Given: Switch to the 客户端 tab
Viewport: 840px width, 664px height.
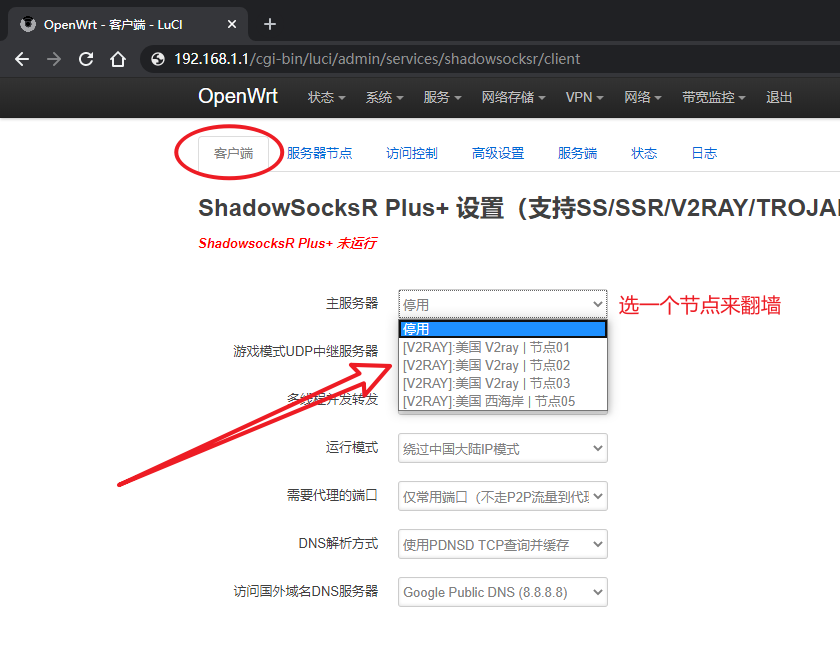Looking at the screenshot, I should pyautogui.click(x=233, y=154).
